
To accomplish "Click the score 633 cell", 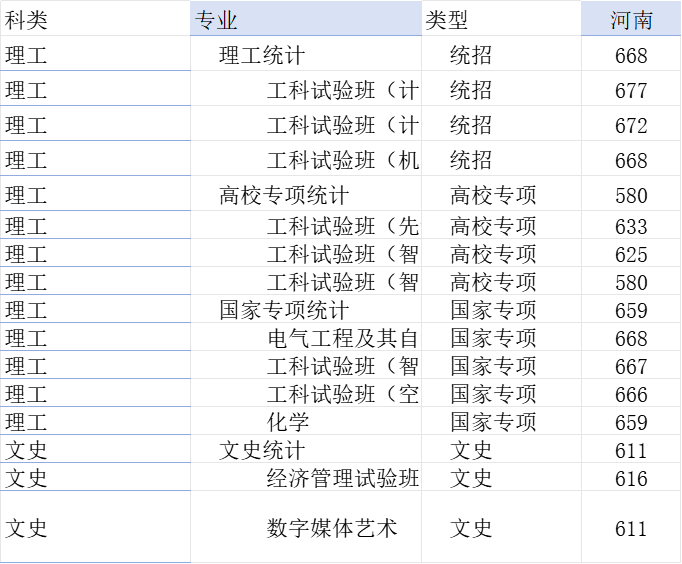I will point(631,226).
